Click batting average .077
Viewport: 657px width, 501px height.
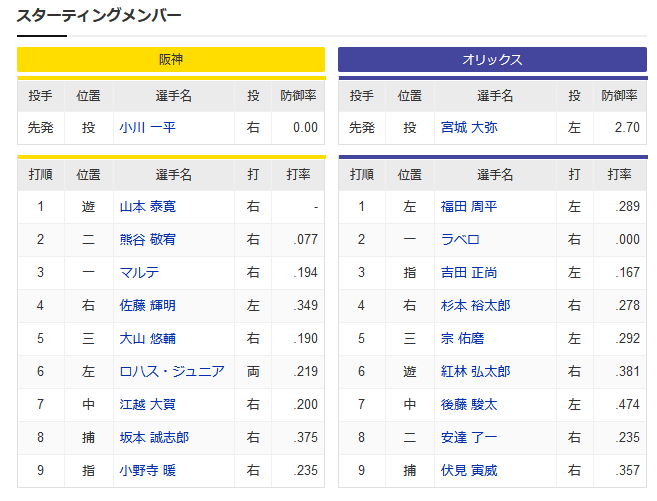306,240
